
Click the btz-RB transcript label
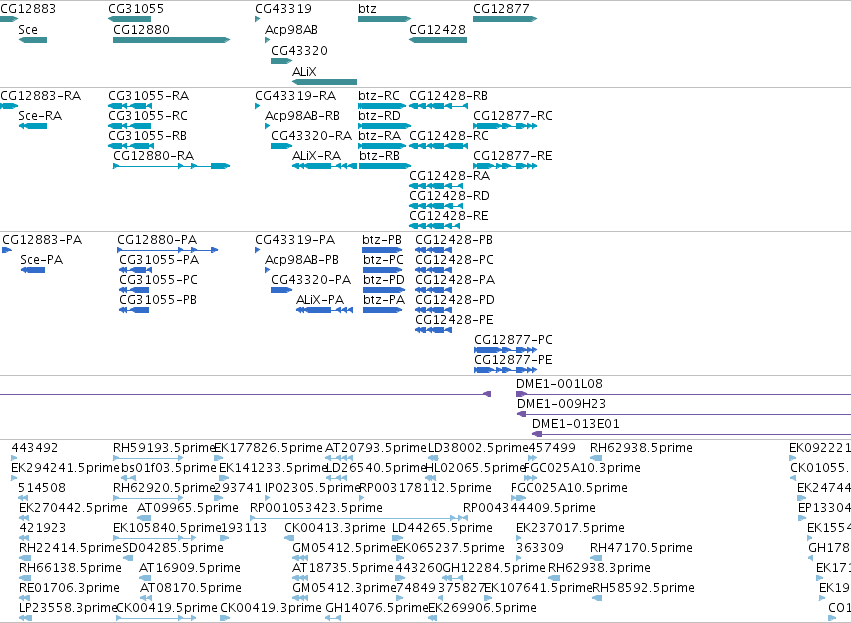379,156
